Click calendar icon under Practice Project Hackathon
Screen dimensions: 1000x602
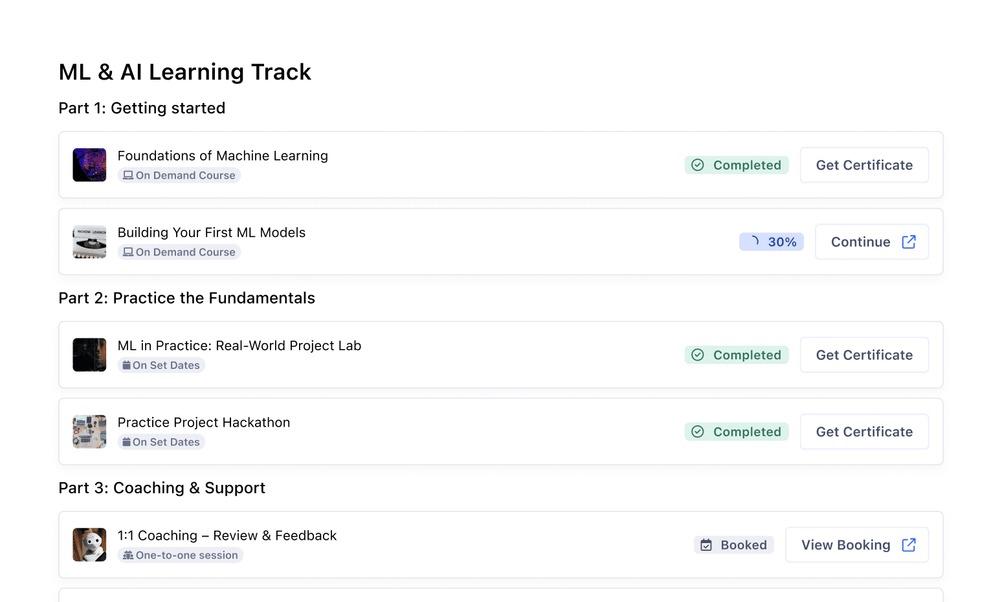click(127, 442)
